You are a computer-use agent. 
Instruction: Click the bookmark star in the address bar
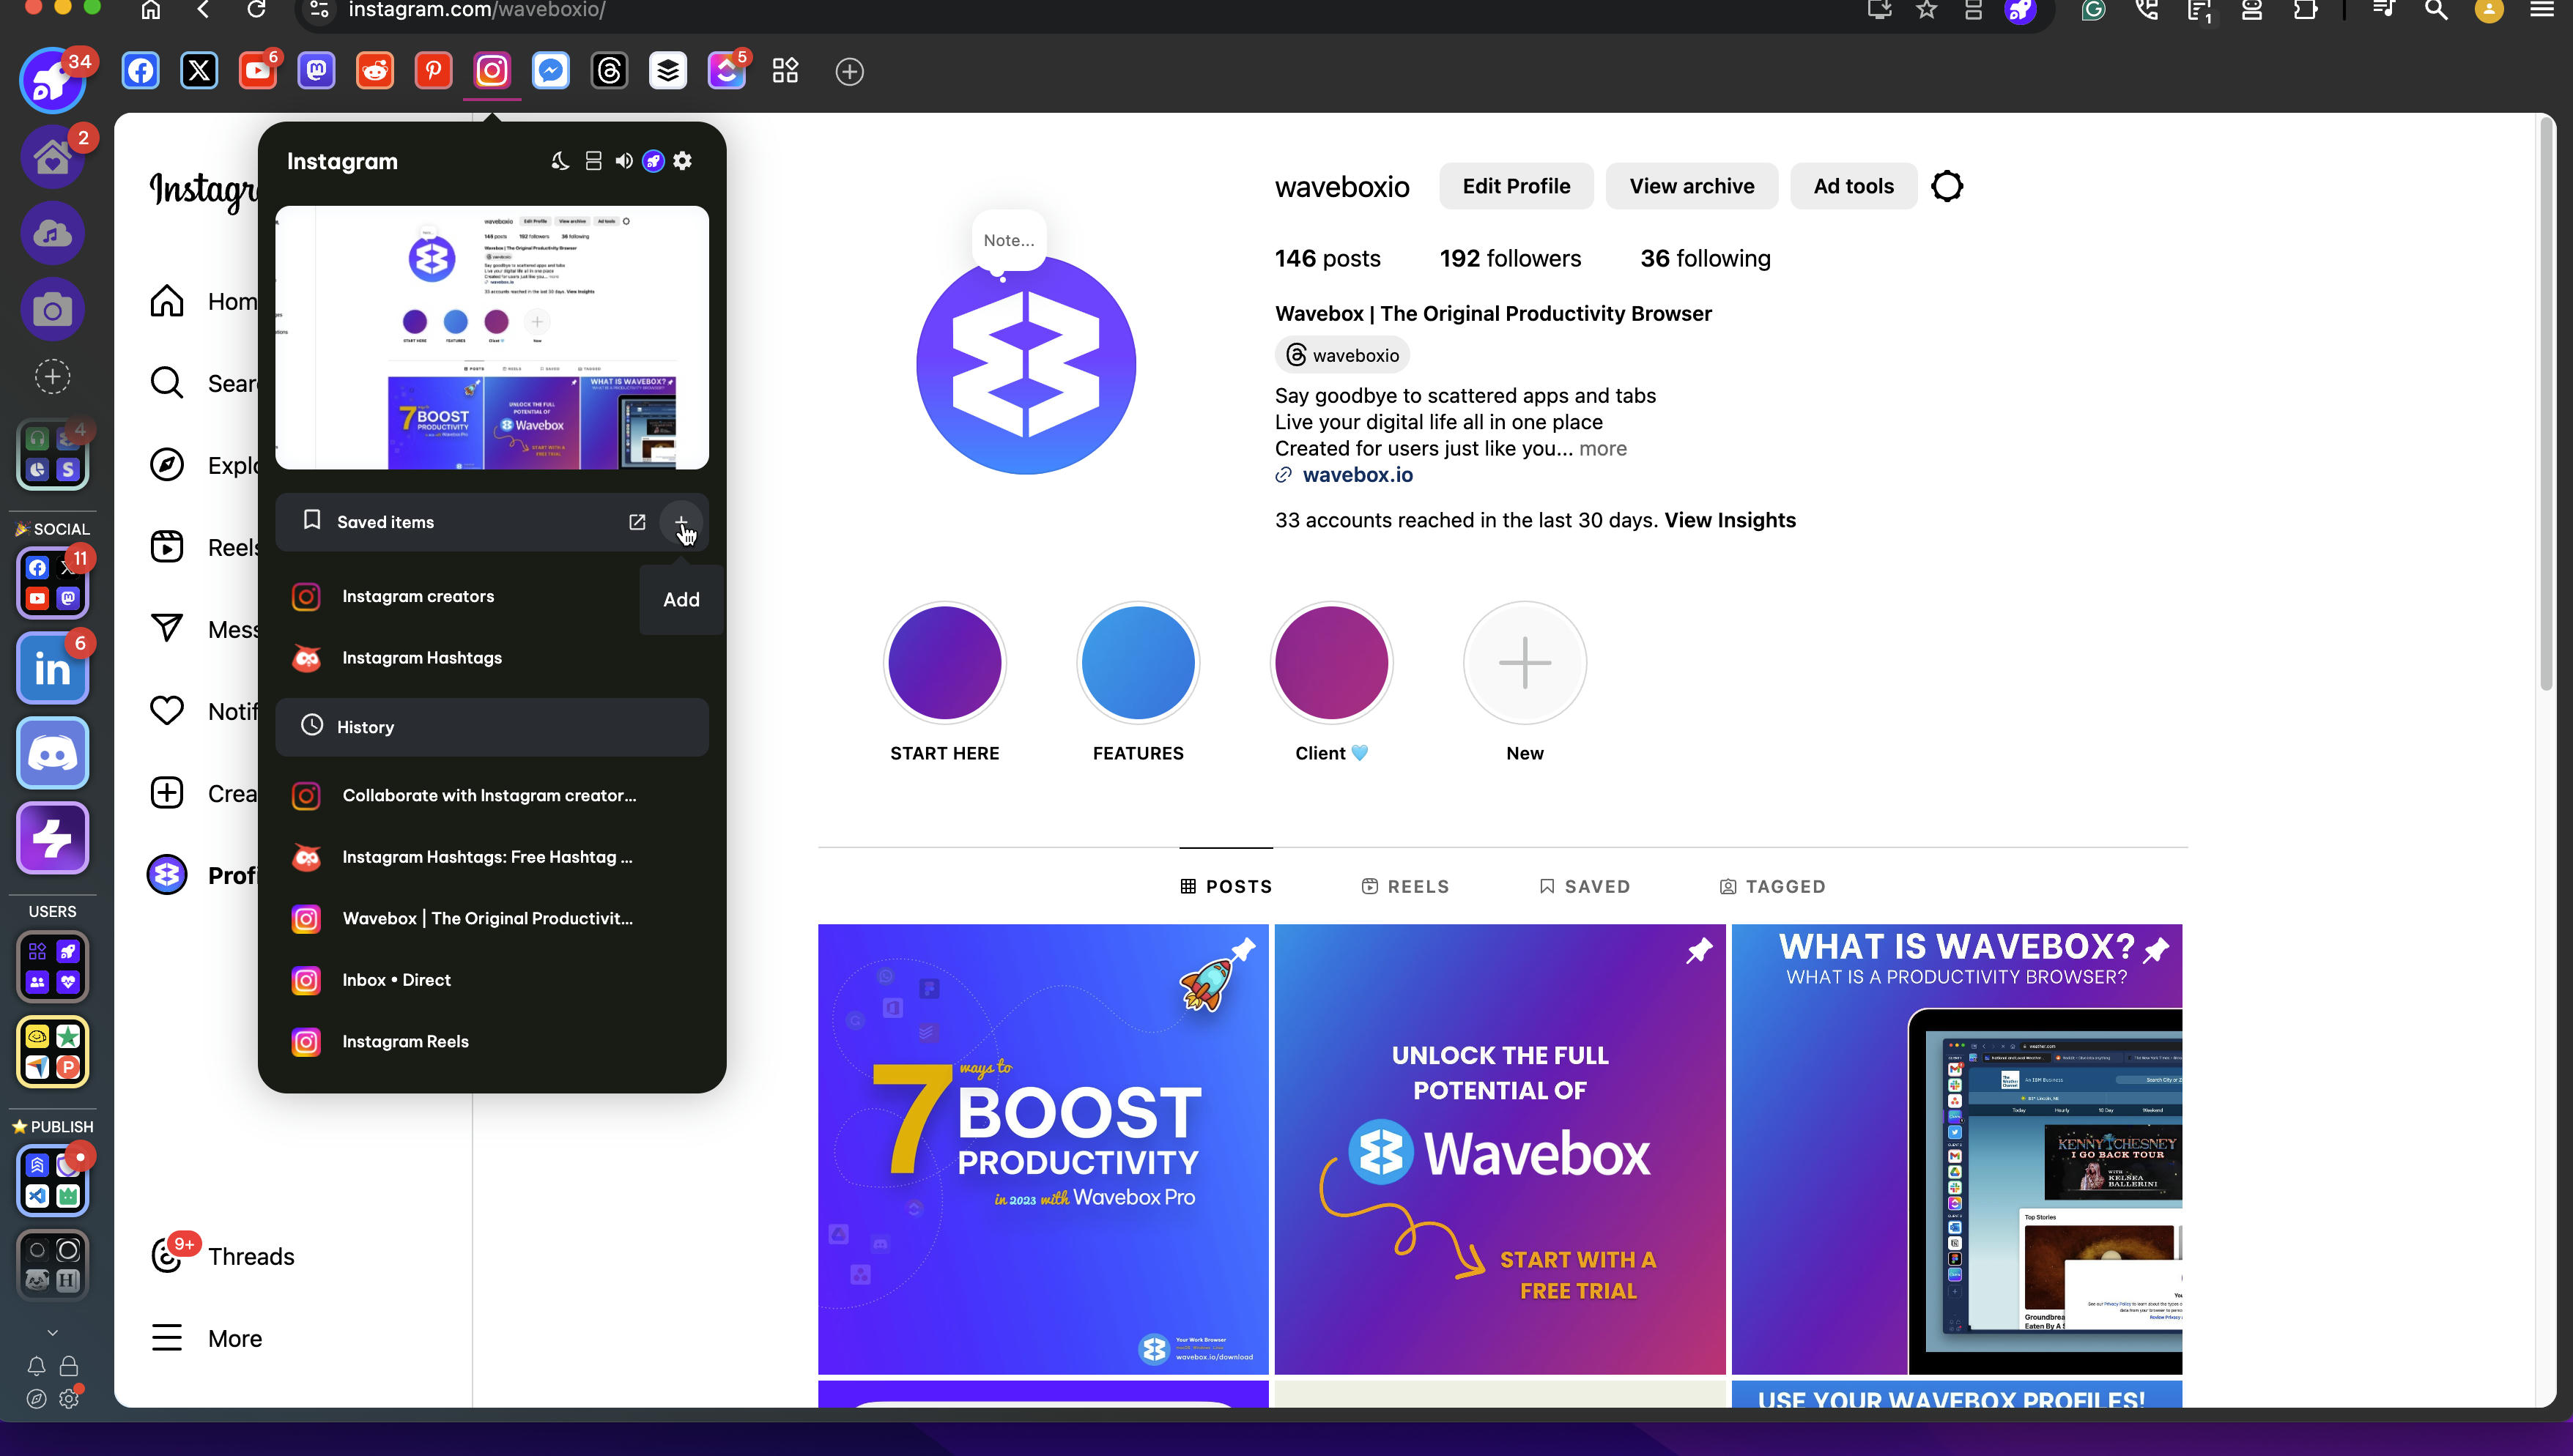coord(1927,11)
